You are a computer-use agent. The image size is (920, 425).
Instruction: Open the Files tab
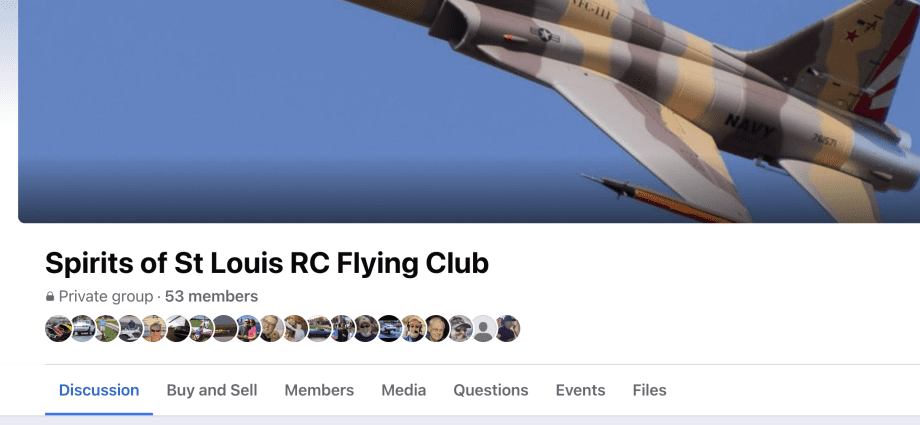[x=650, y=390]
